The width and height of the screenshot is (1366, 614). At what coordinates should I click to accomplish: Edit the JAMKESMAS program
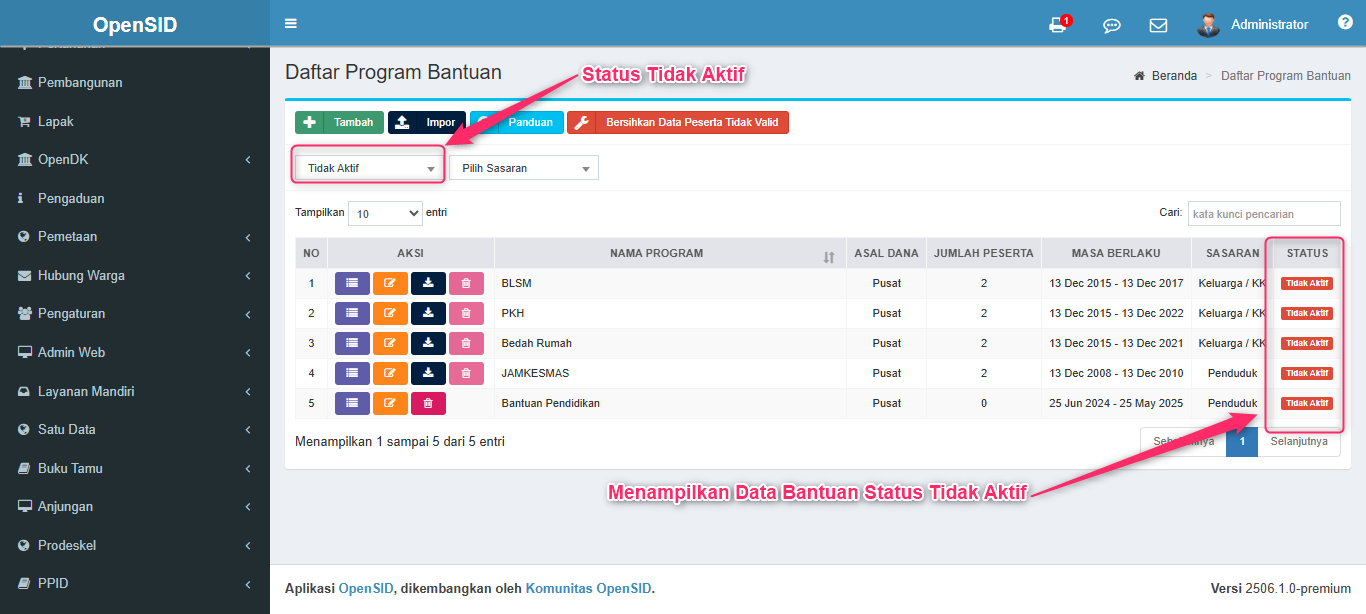390,373
